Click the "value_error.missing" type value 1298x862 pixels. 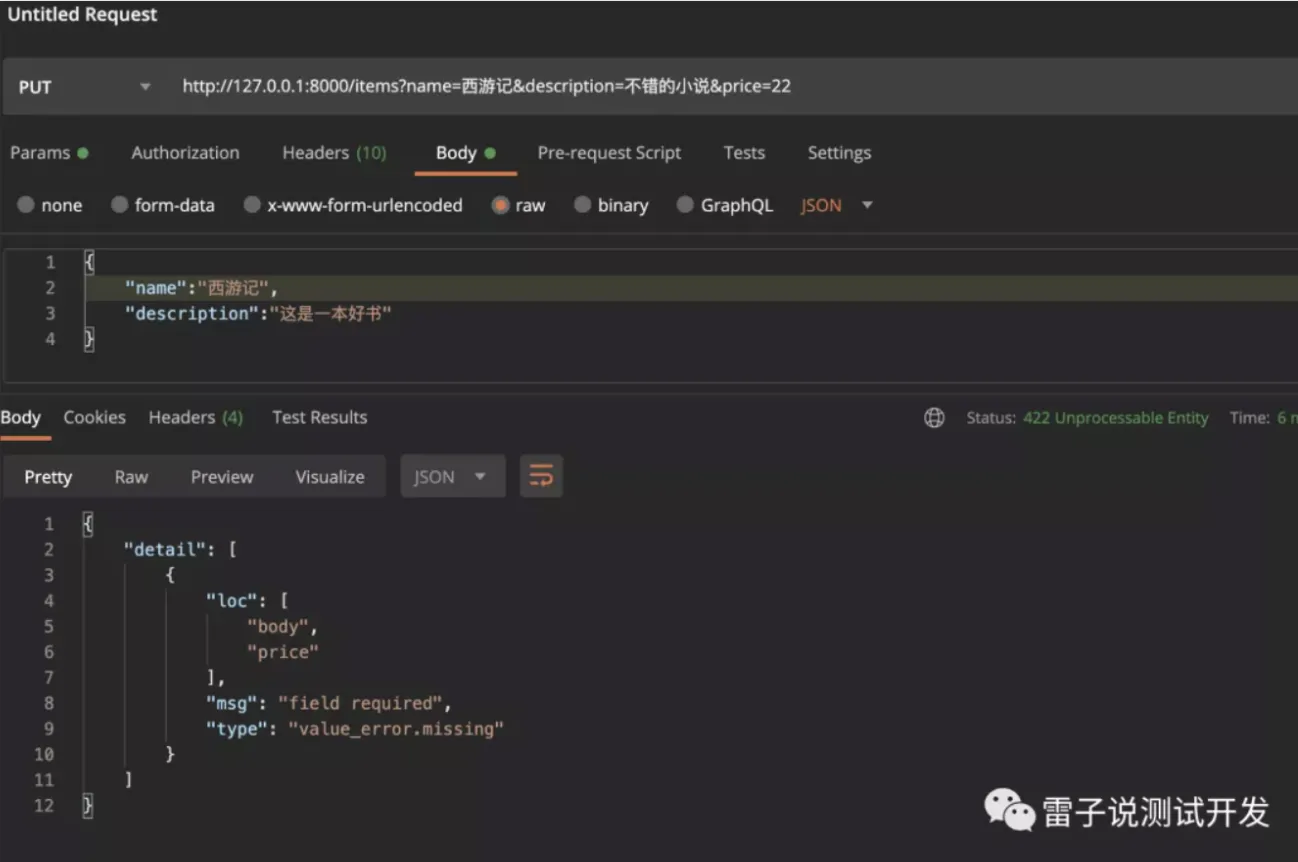point(395,729)
